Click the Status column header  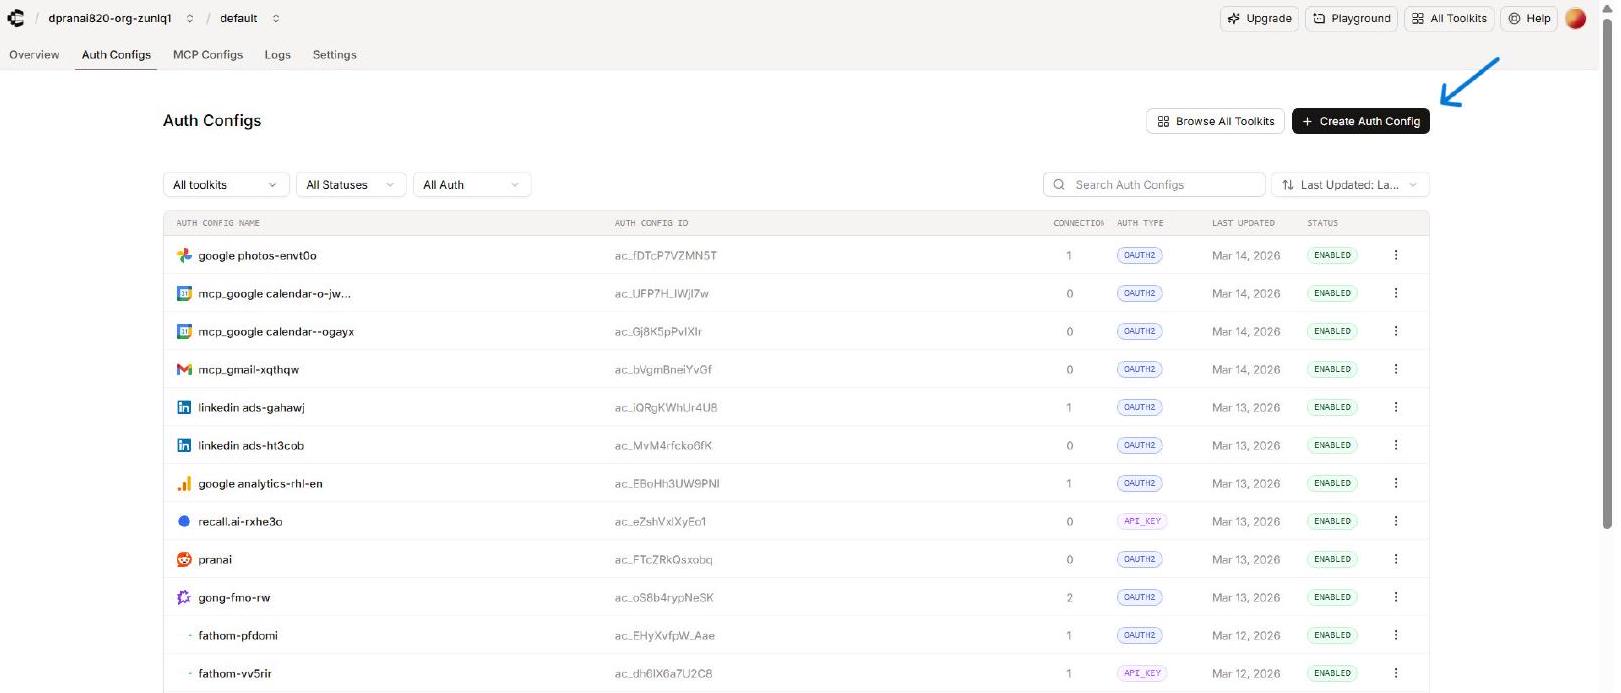point(1322,223)
